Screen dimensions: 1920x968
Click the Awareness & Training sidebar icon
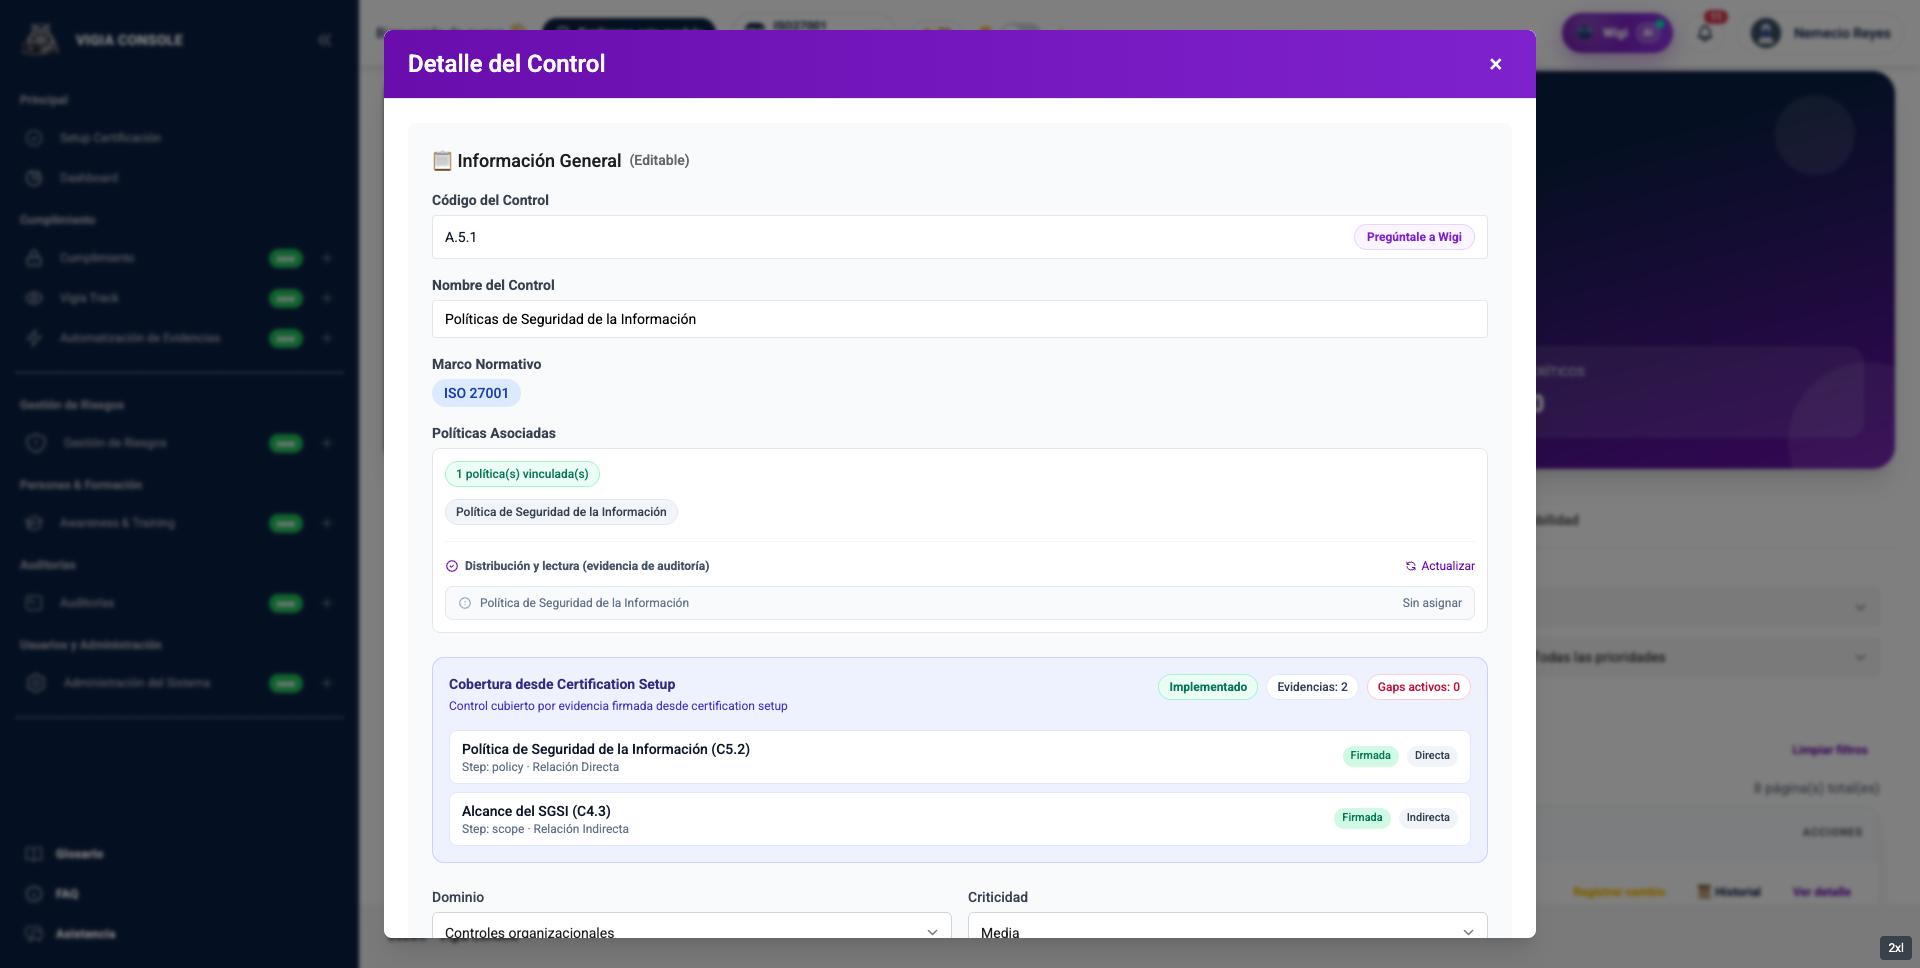(34, 523)
